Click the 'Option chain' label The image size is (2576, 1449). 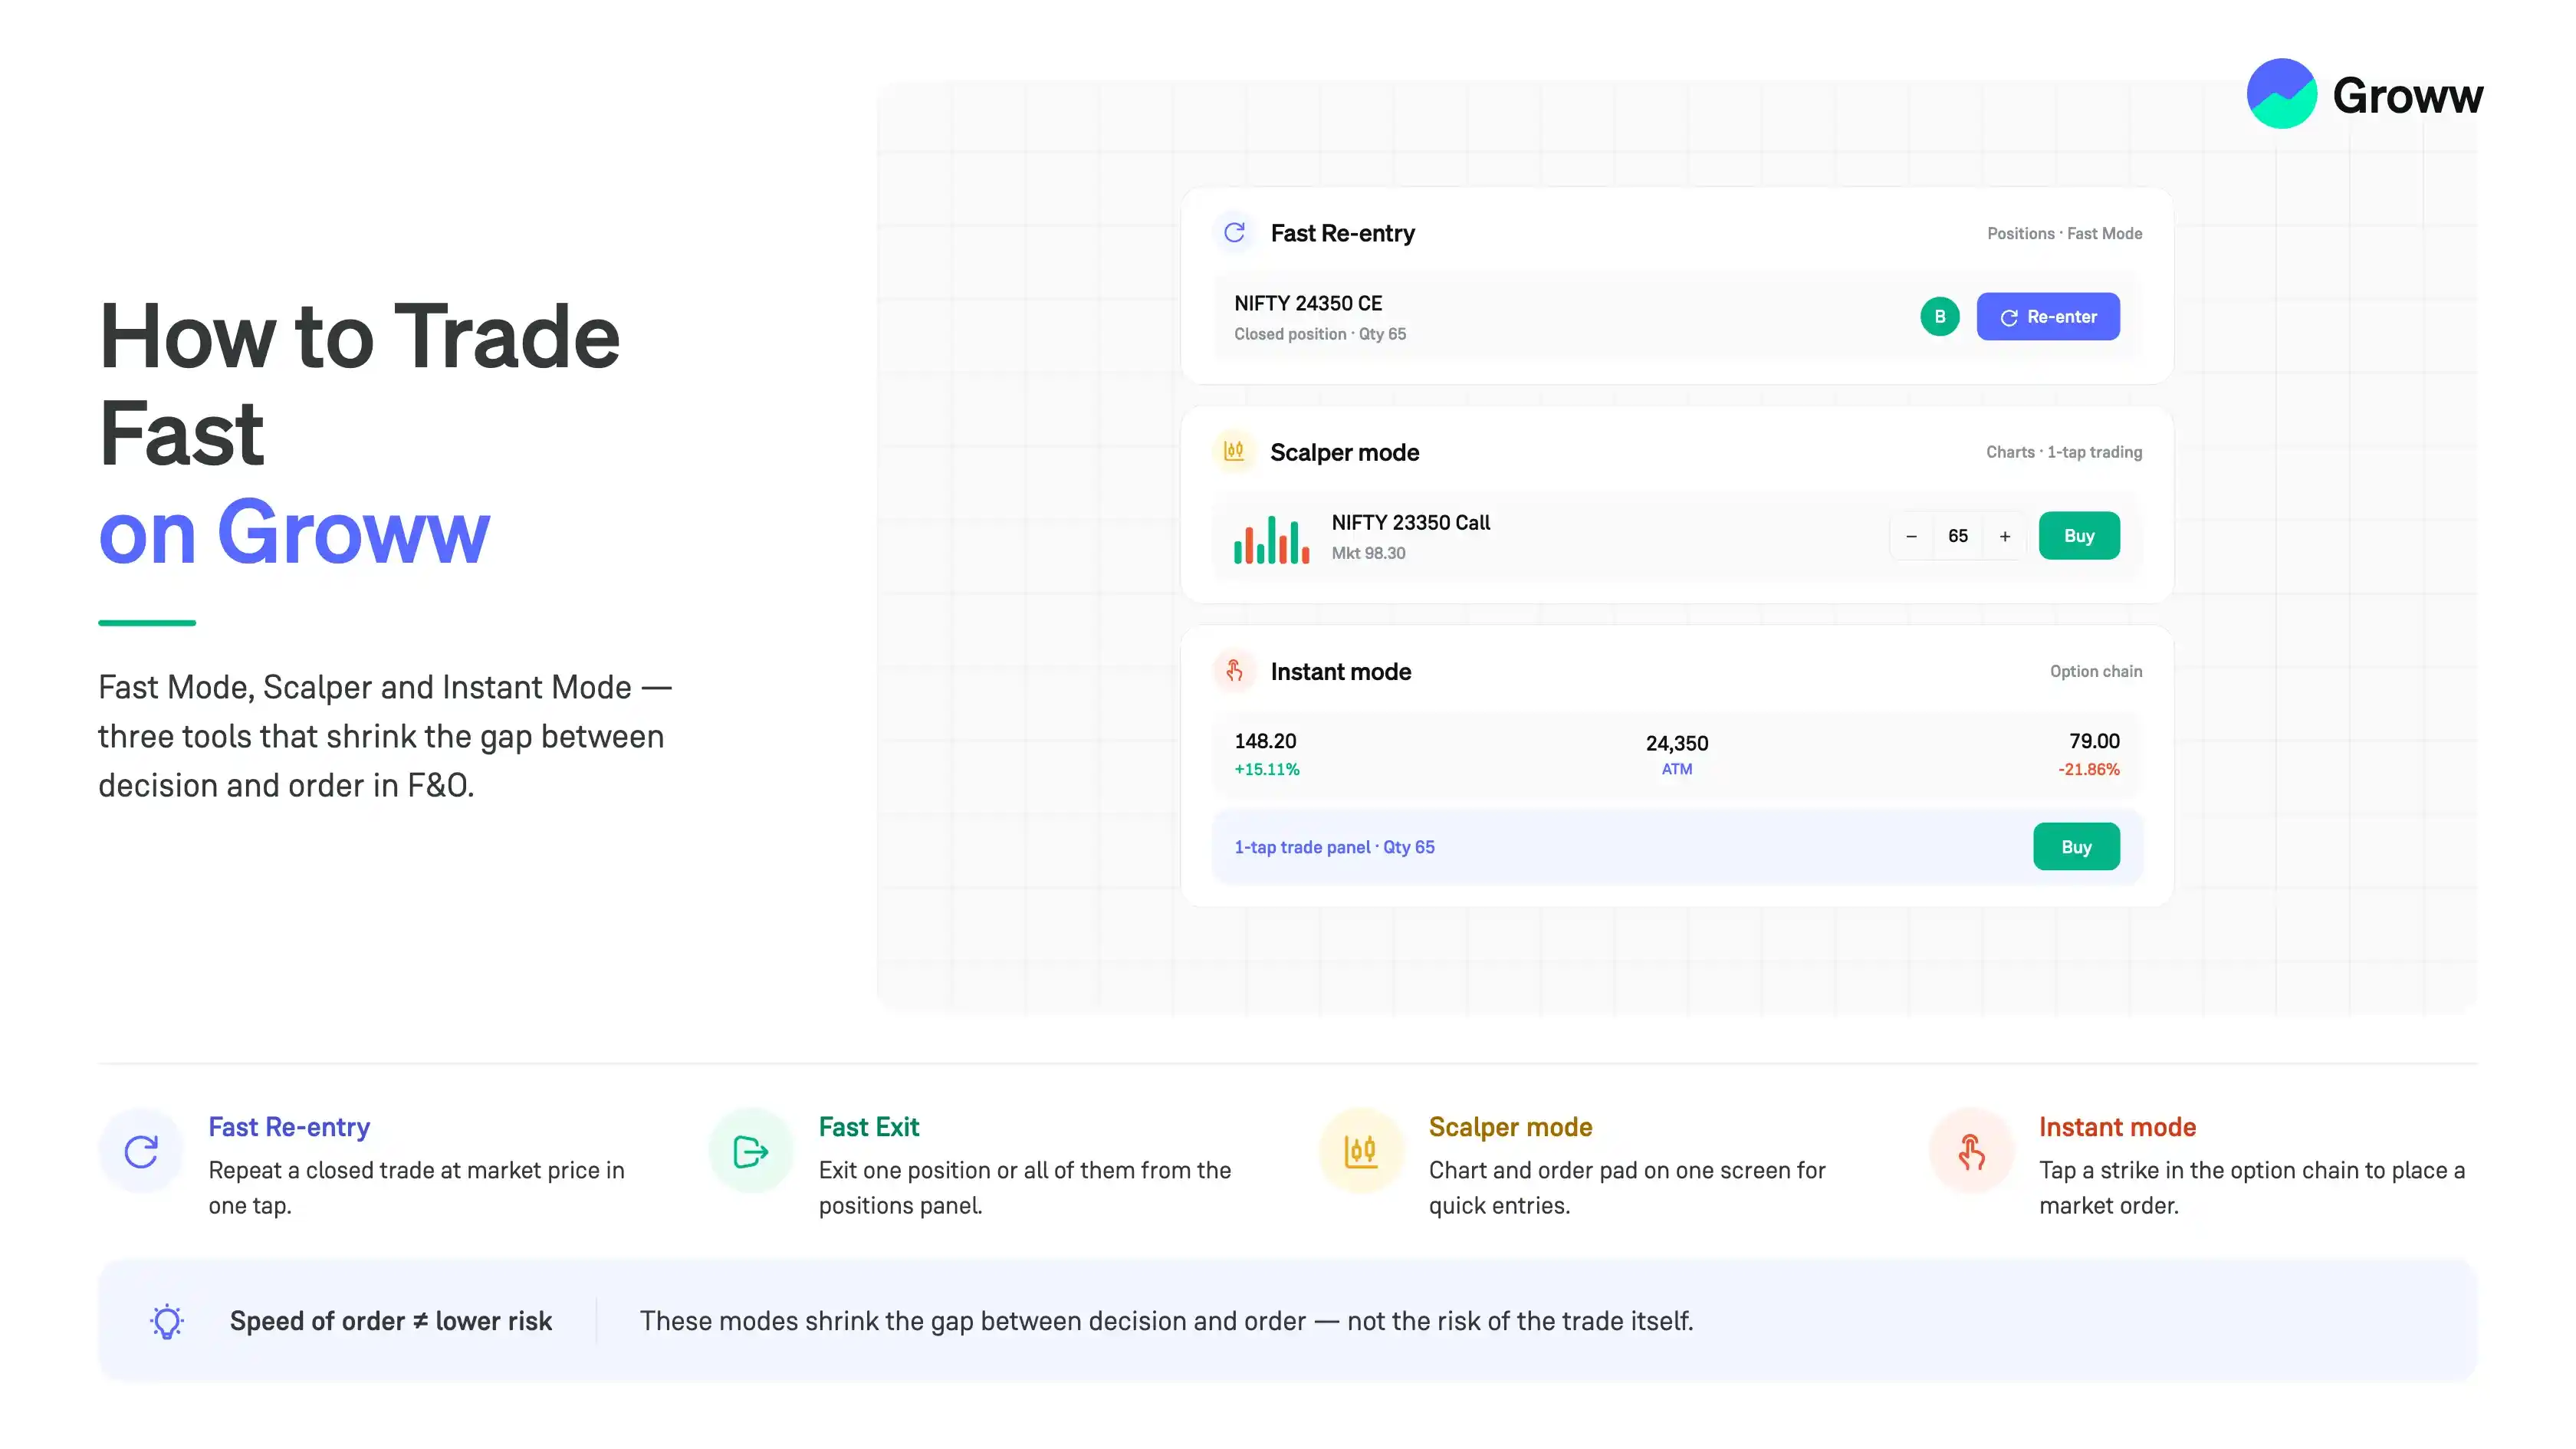2096,671
